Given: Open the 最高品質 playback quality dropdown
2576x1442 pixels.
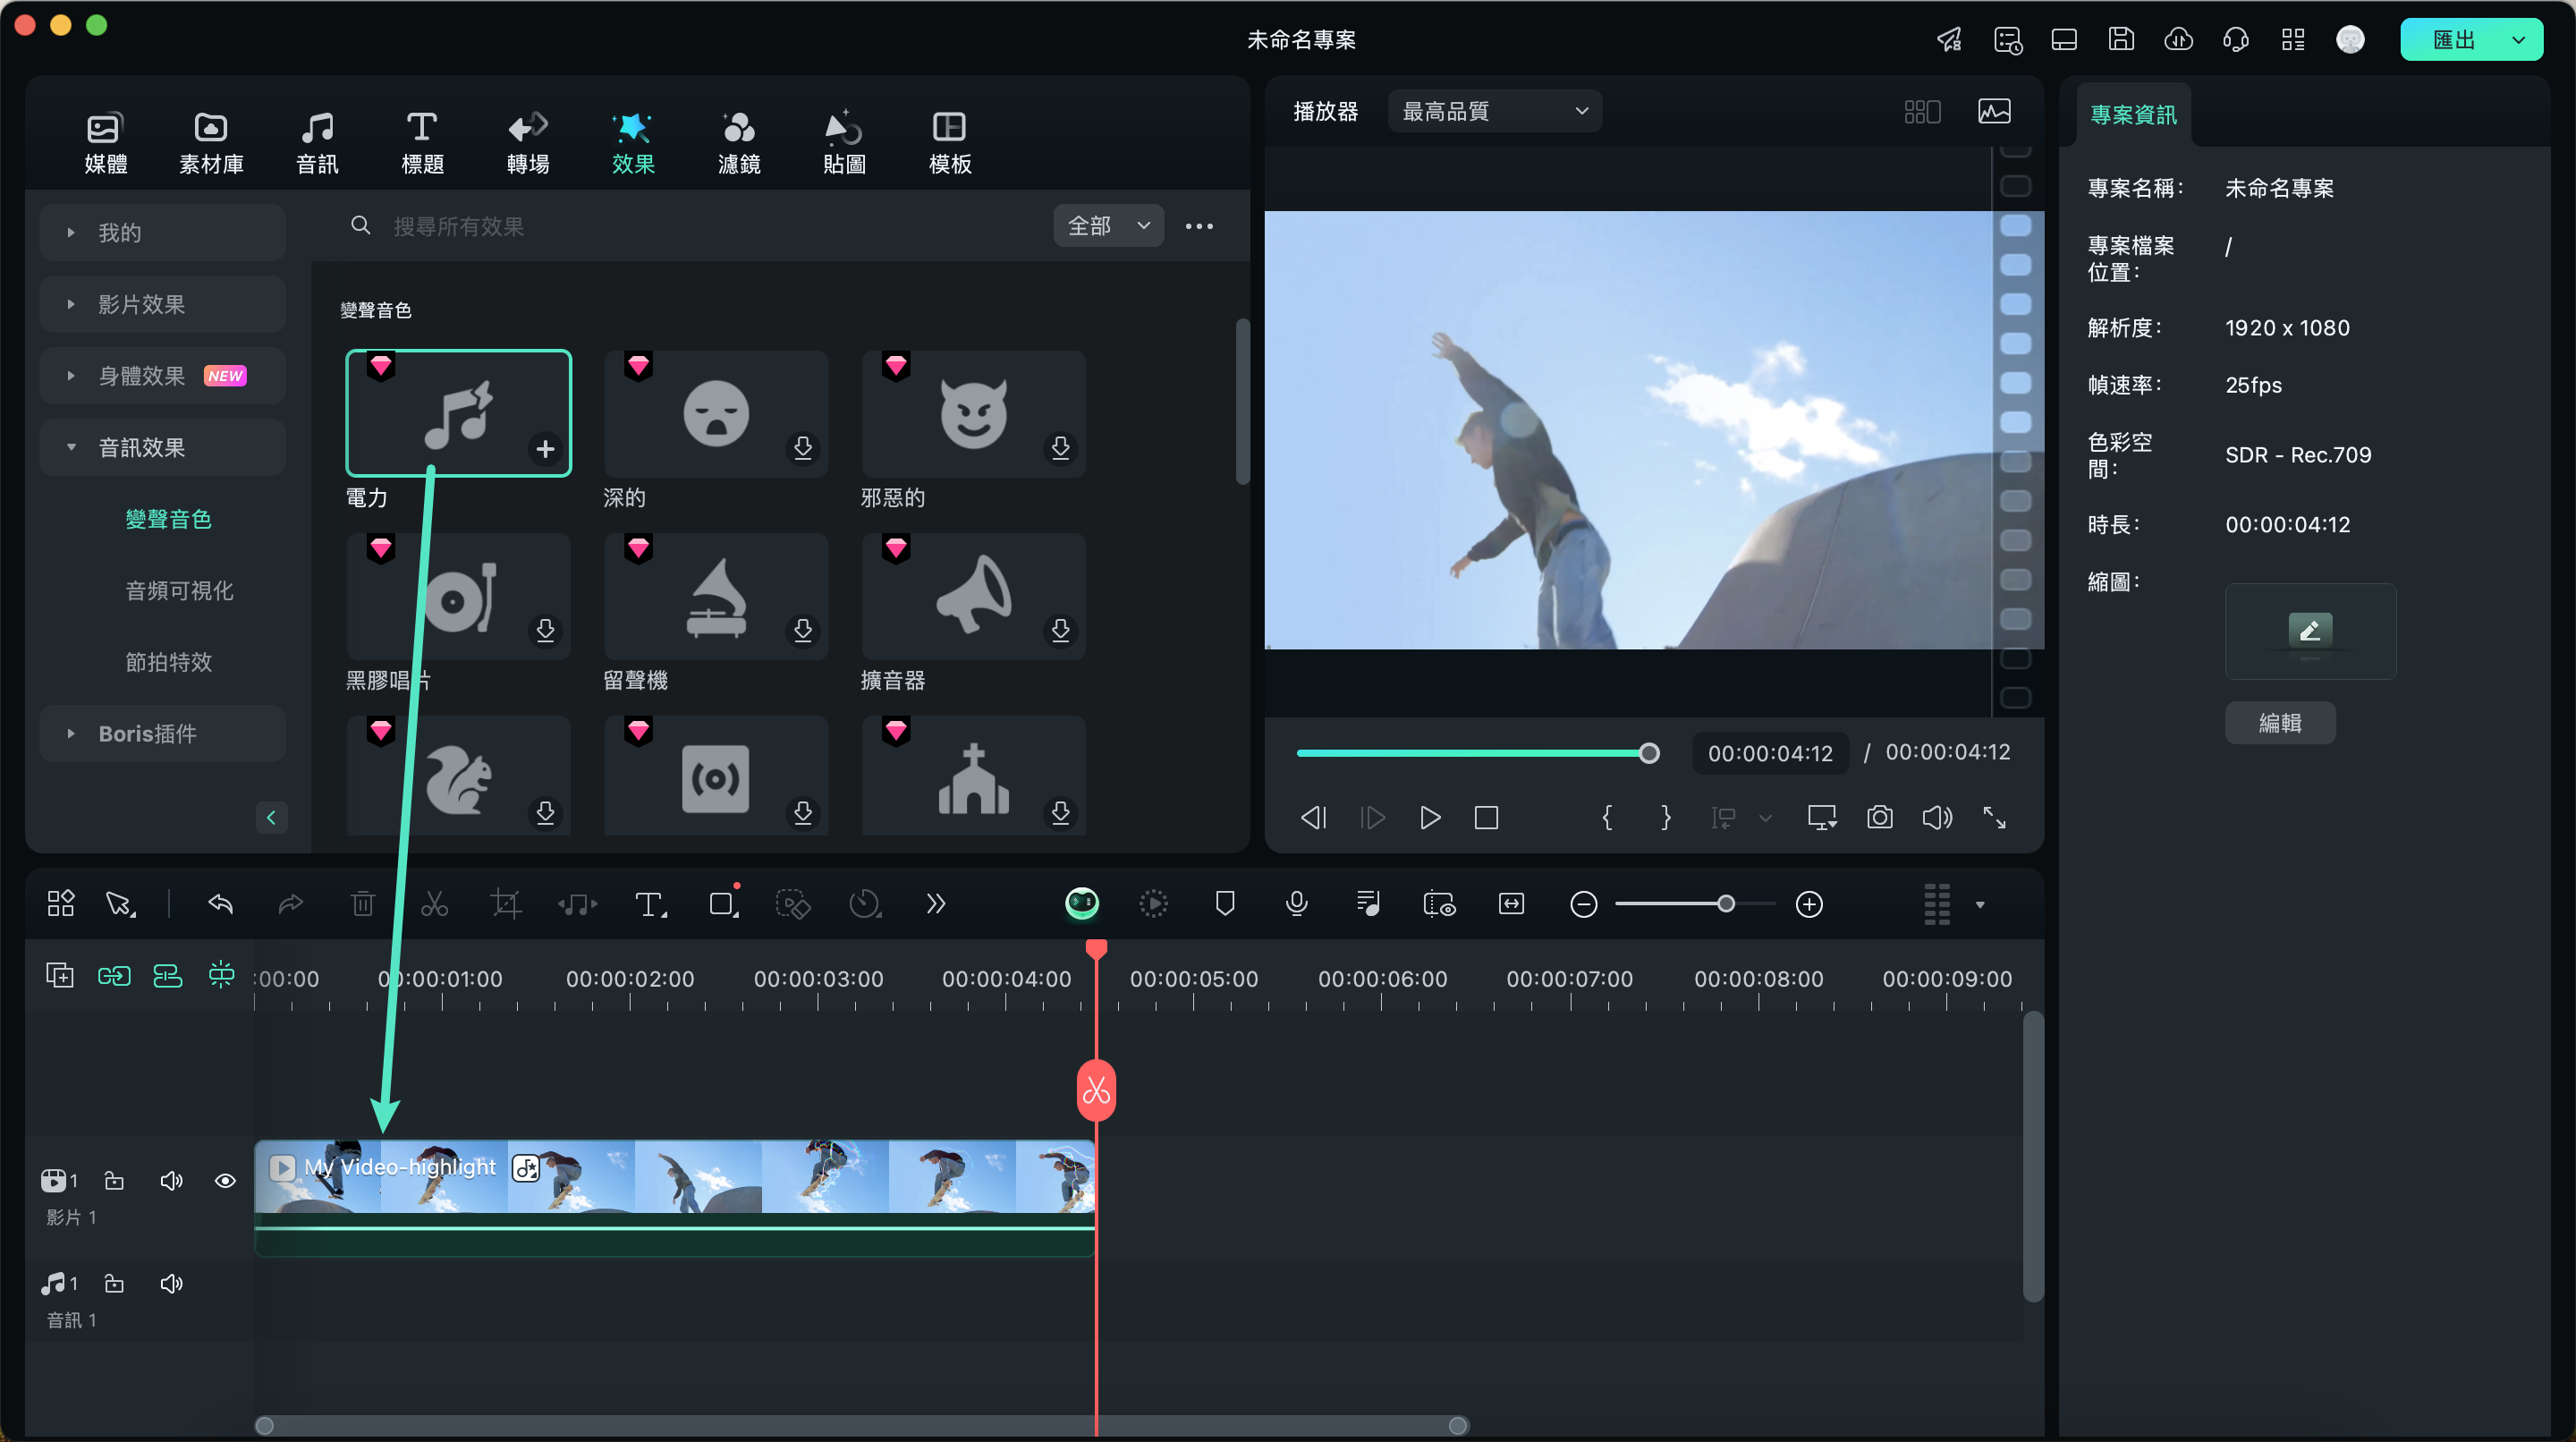Looking at the screenshot, I should tap(1494, 111).
